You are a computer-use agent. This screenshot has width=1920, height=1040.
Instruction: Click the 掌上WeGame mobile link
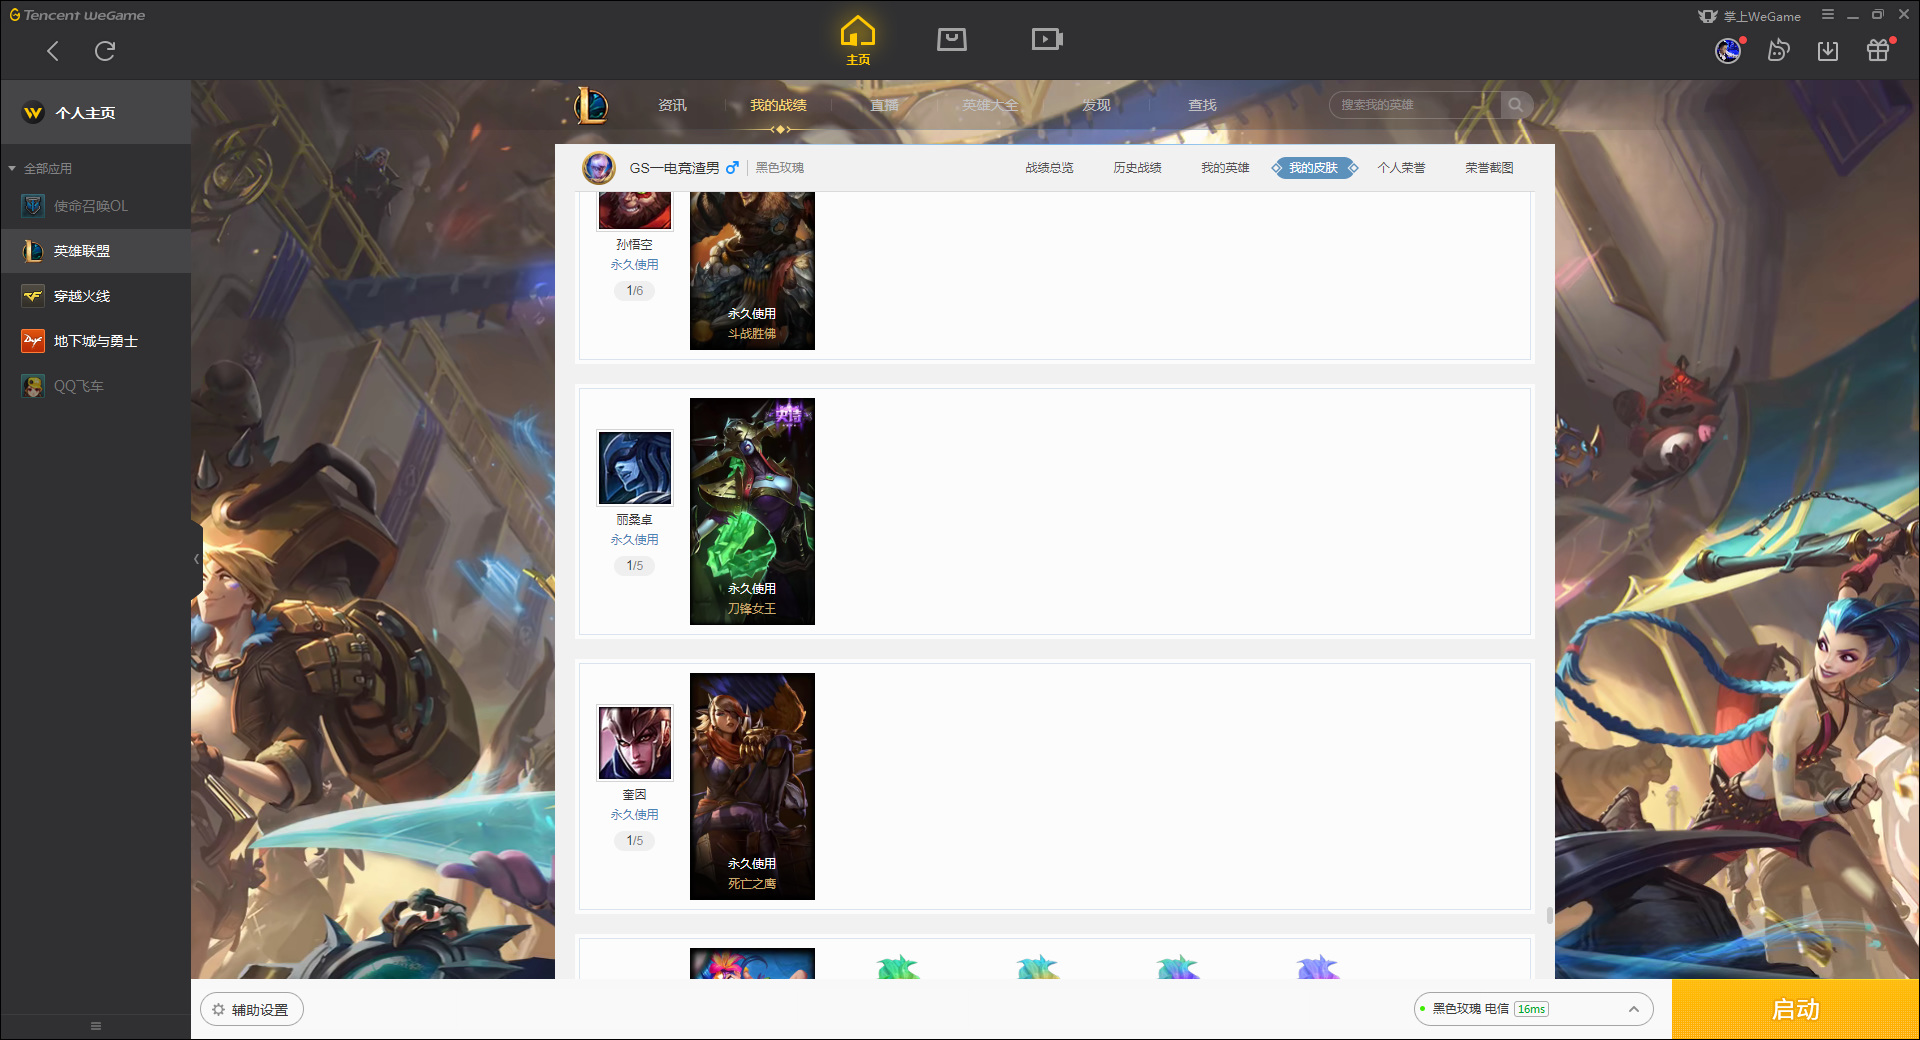(1750, 16)
